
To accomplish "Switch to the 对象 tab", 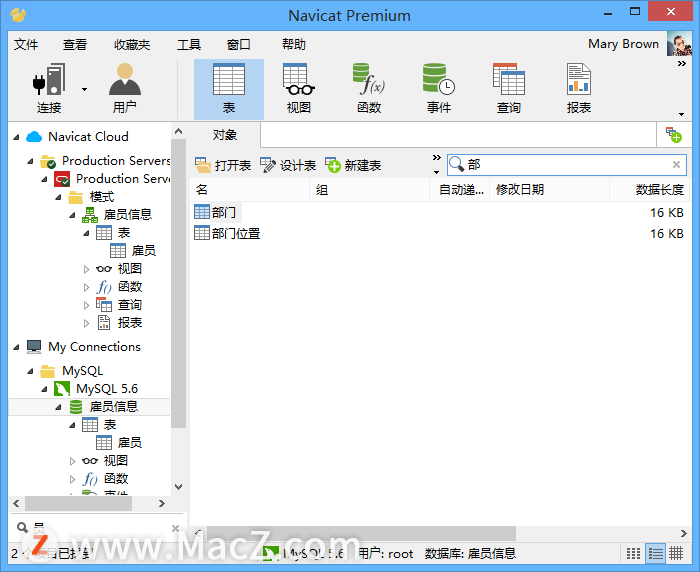I will coord(225,135).
